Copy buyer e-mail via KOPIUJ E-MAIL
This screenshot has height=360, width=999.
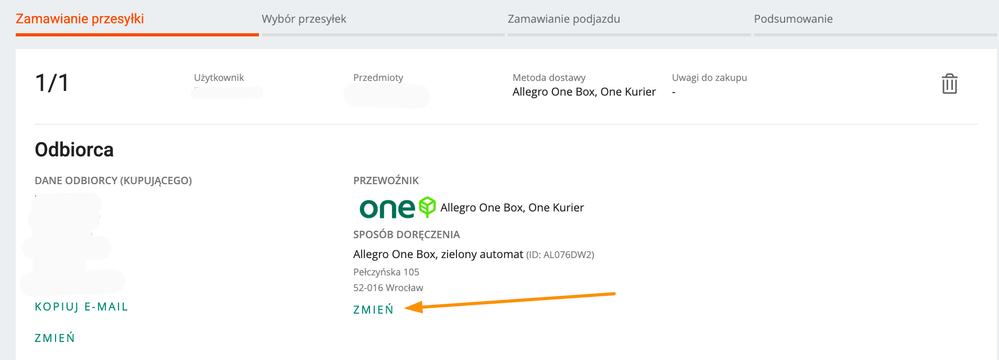[x=82, y=306]
